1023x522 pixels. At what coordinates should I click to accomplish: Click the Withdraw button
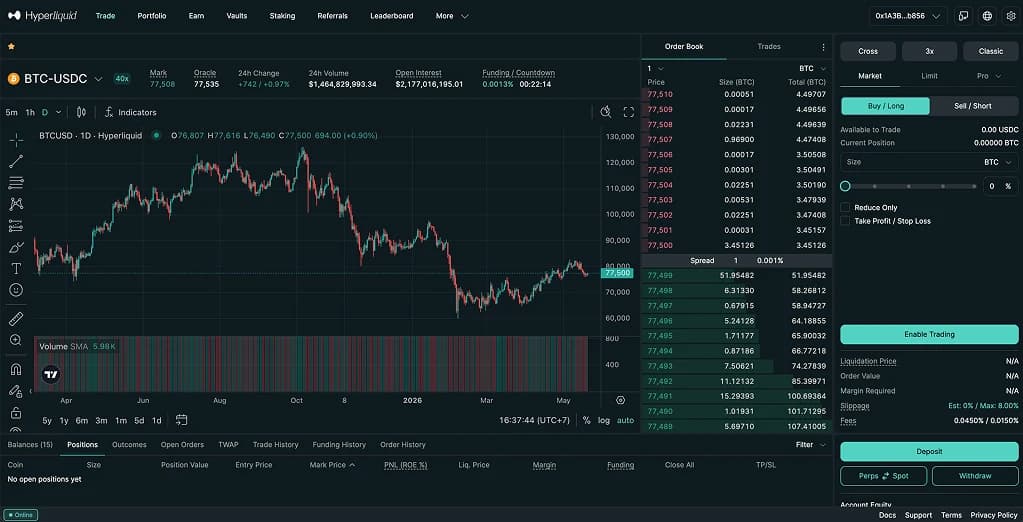click(x=975, y=476)
